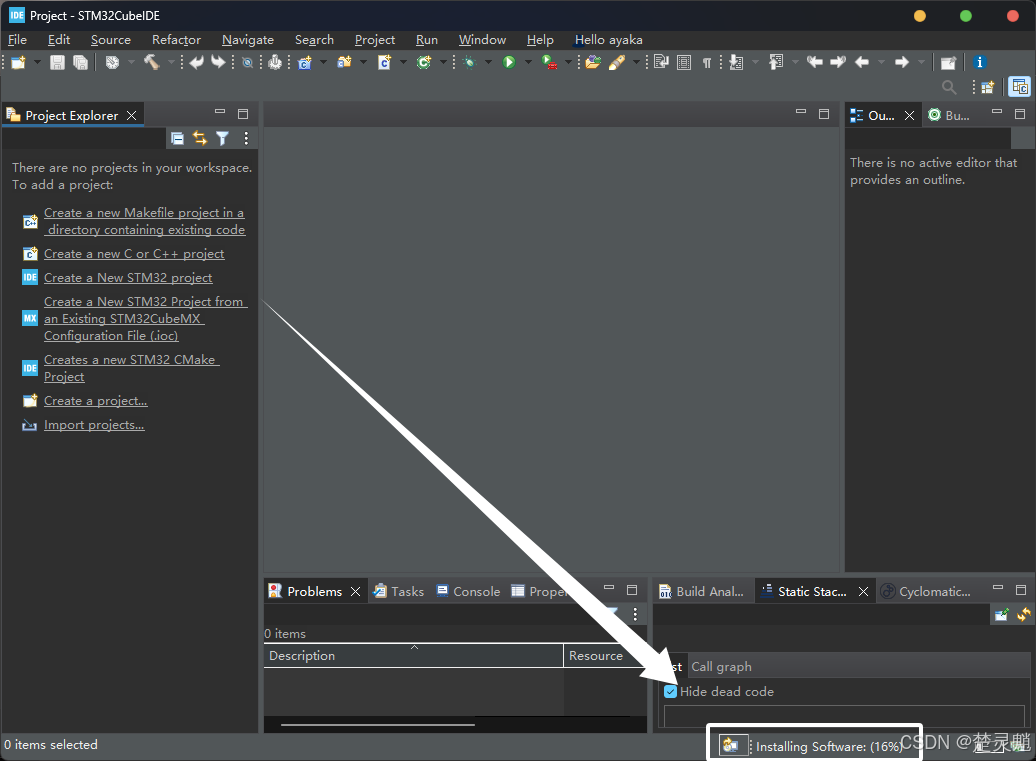Click new Makefile project link
Viewport: 1036px width, 761px height.
pyautogui.click(x=145, y=221)
